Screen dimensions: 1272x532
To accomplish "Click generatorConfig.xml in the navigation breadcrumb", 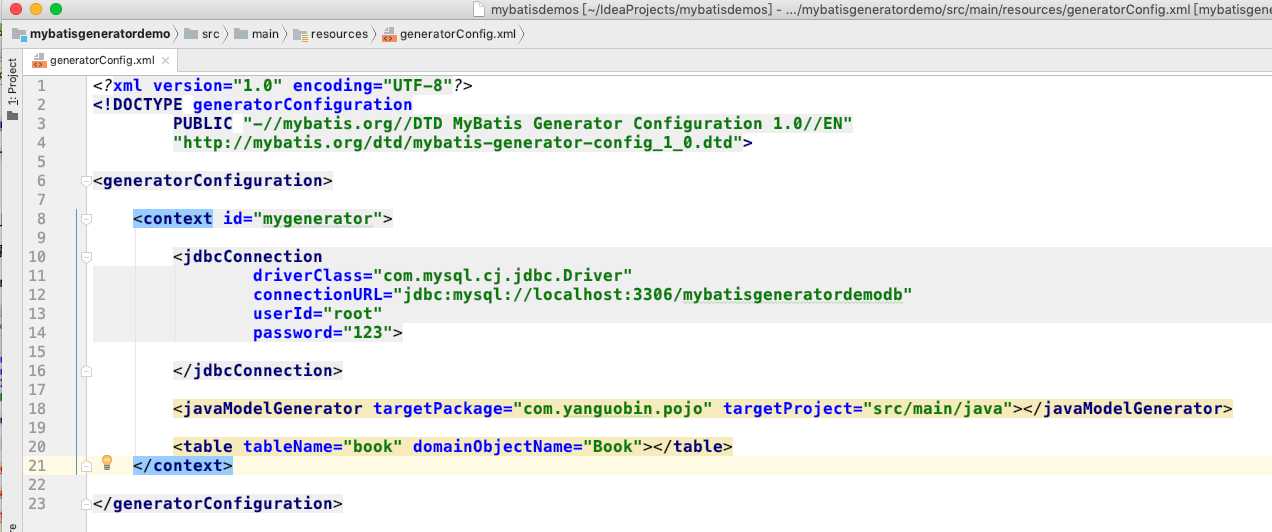I will tap(449, 34).
